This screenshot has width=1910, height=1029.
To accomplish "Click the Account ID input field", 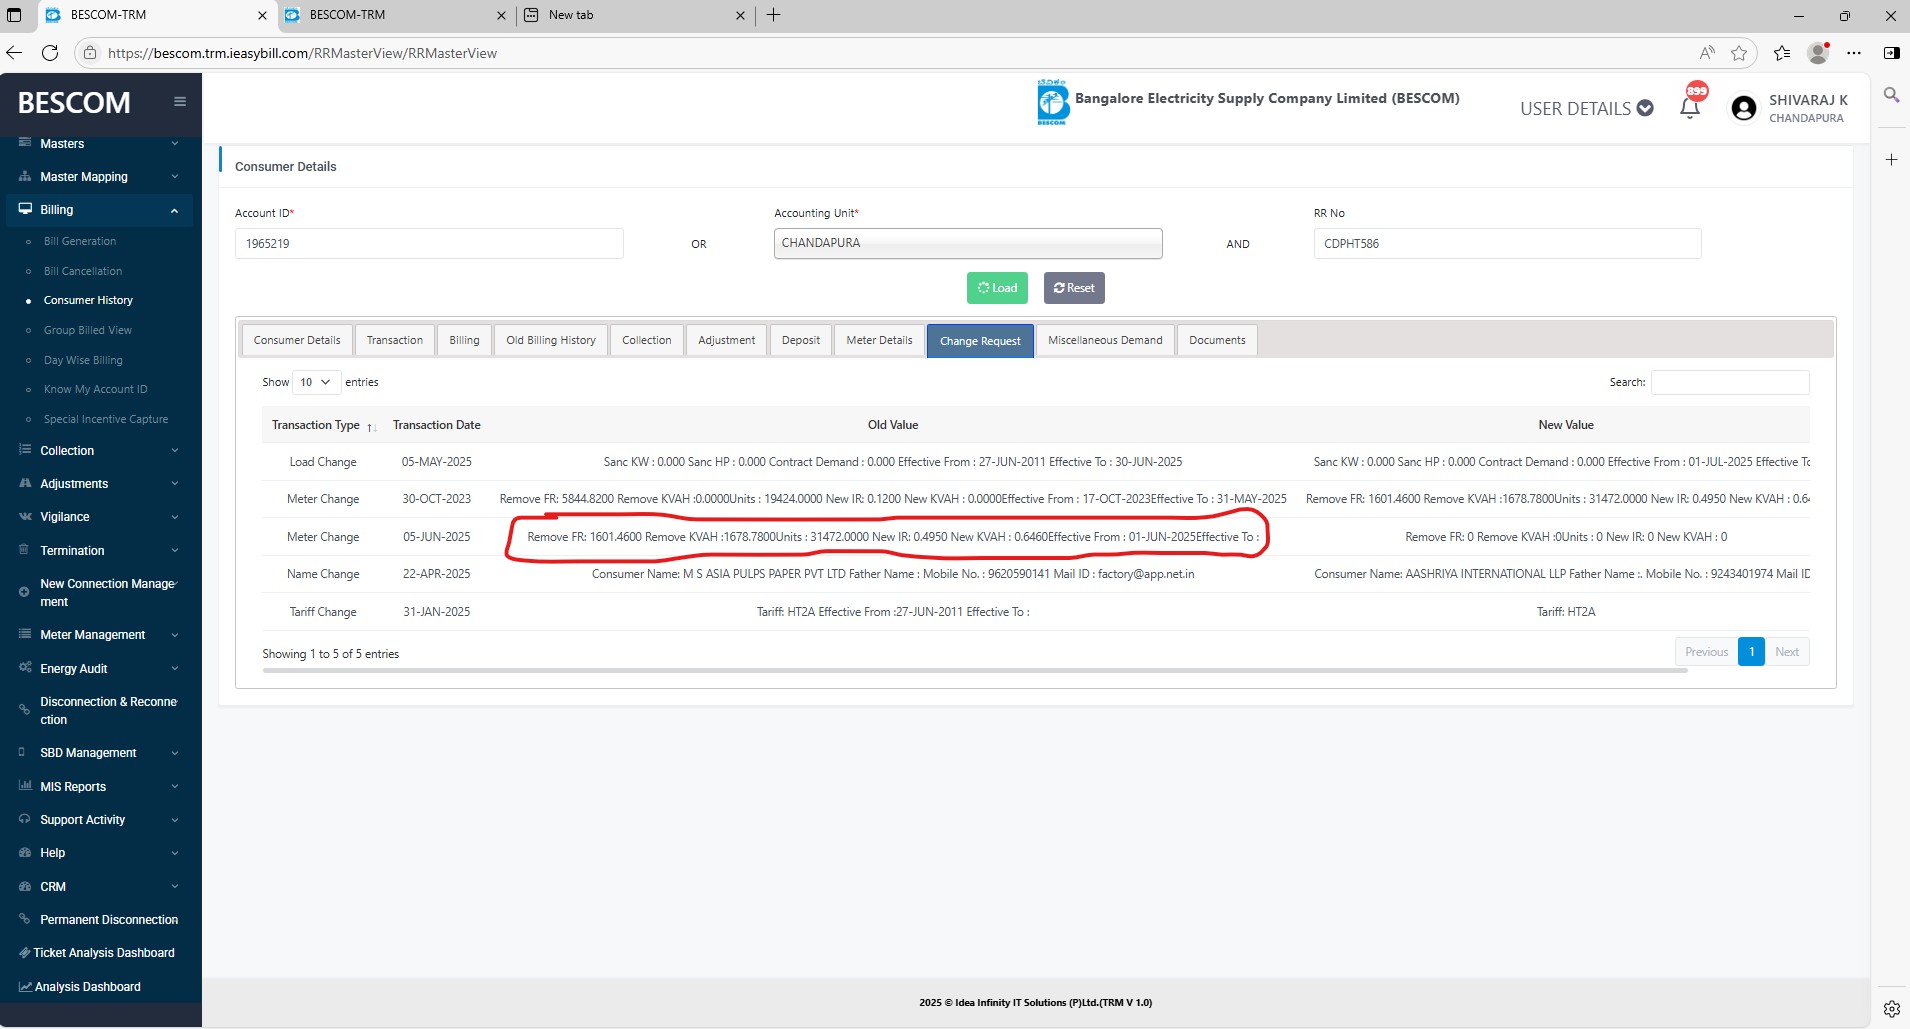I will click(429, 243).
